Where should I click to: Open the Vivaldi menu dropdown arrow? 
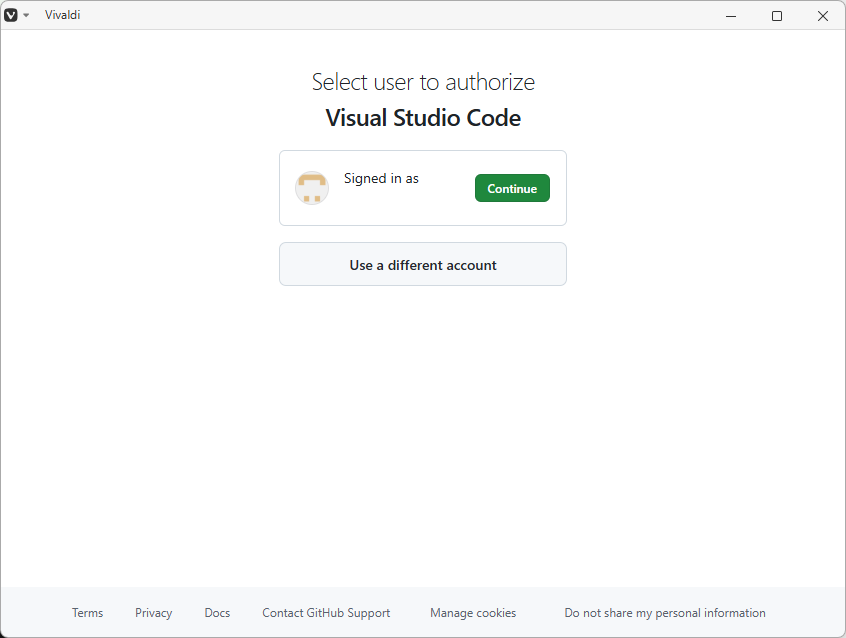coord(26,15)
